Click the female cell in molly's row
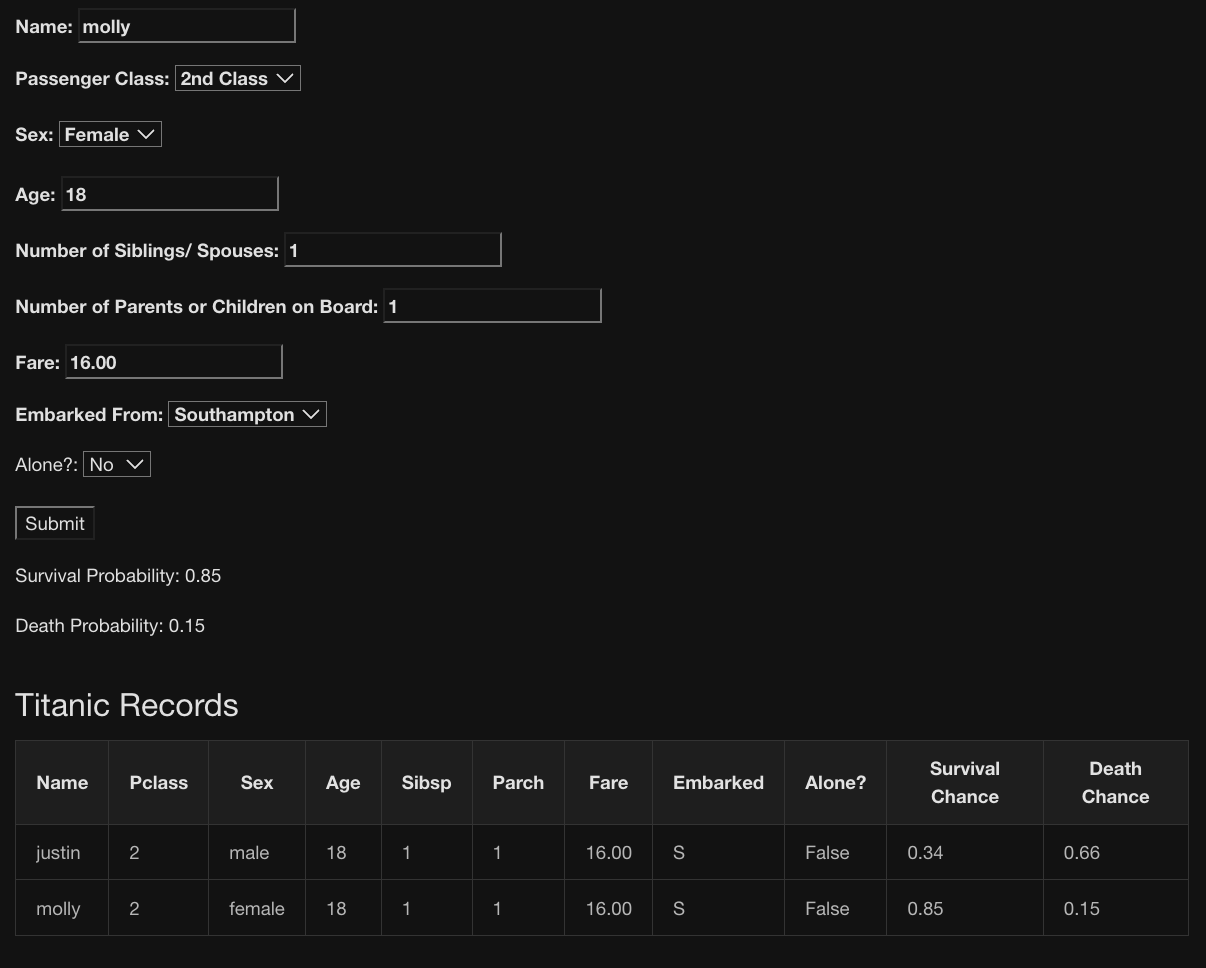 tap(257, 909)
